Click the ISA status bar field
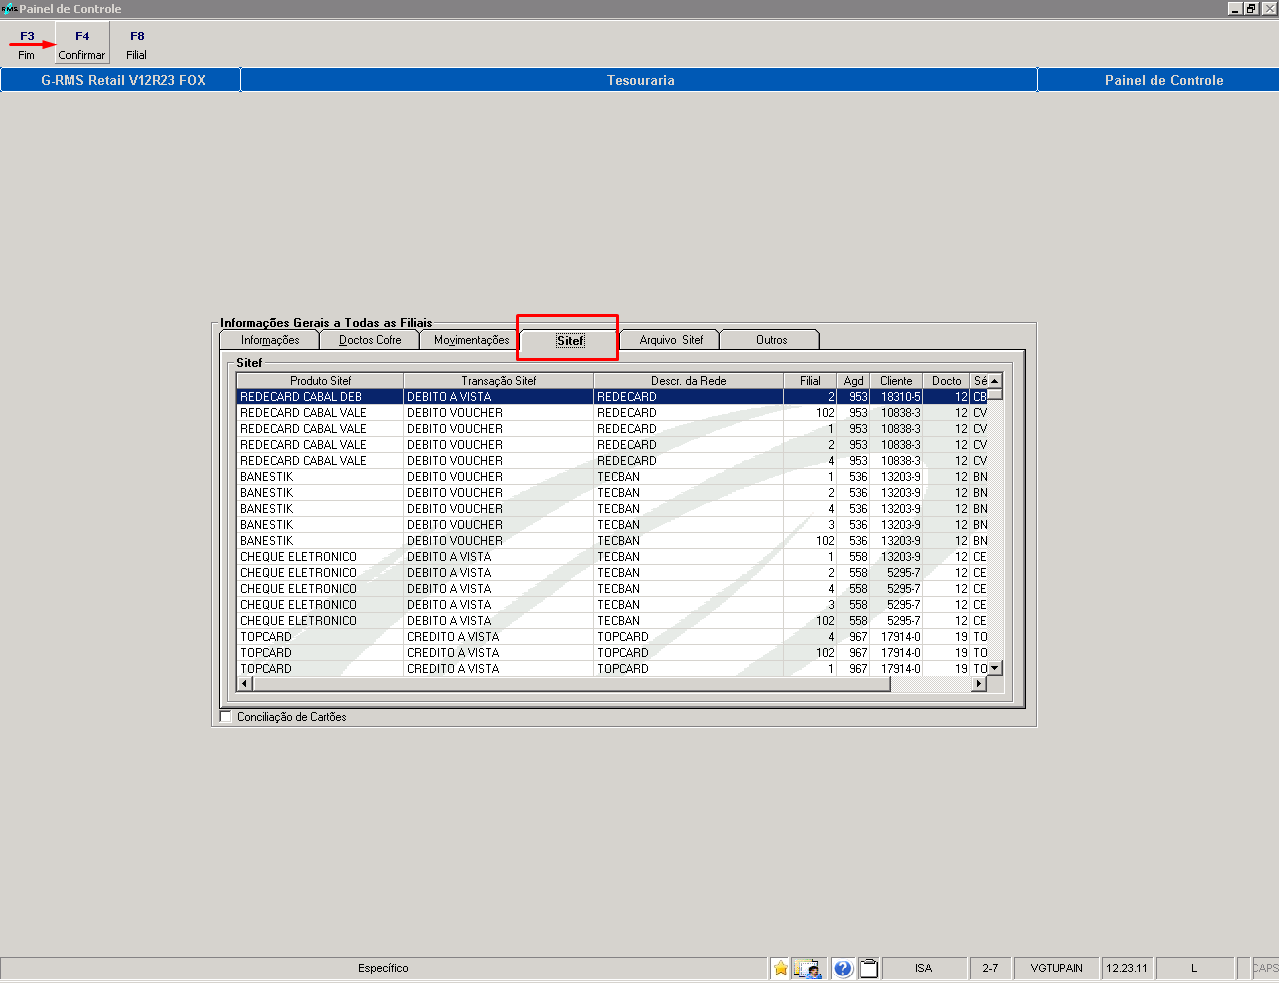The image size is (1279, 983). [x=923, y=968]
